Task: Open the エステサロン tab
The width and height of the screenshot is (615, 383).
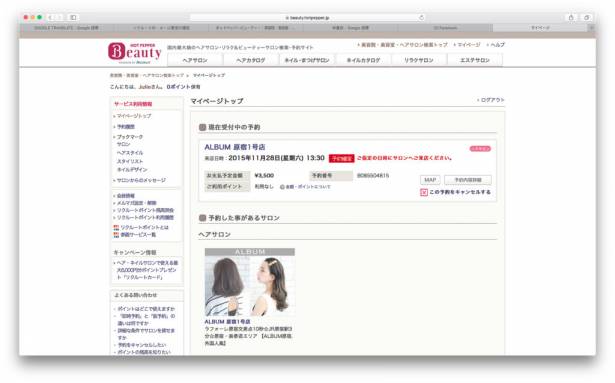Action: [x=475, y=60]
